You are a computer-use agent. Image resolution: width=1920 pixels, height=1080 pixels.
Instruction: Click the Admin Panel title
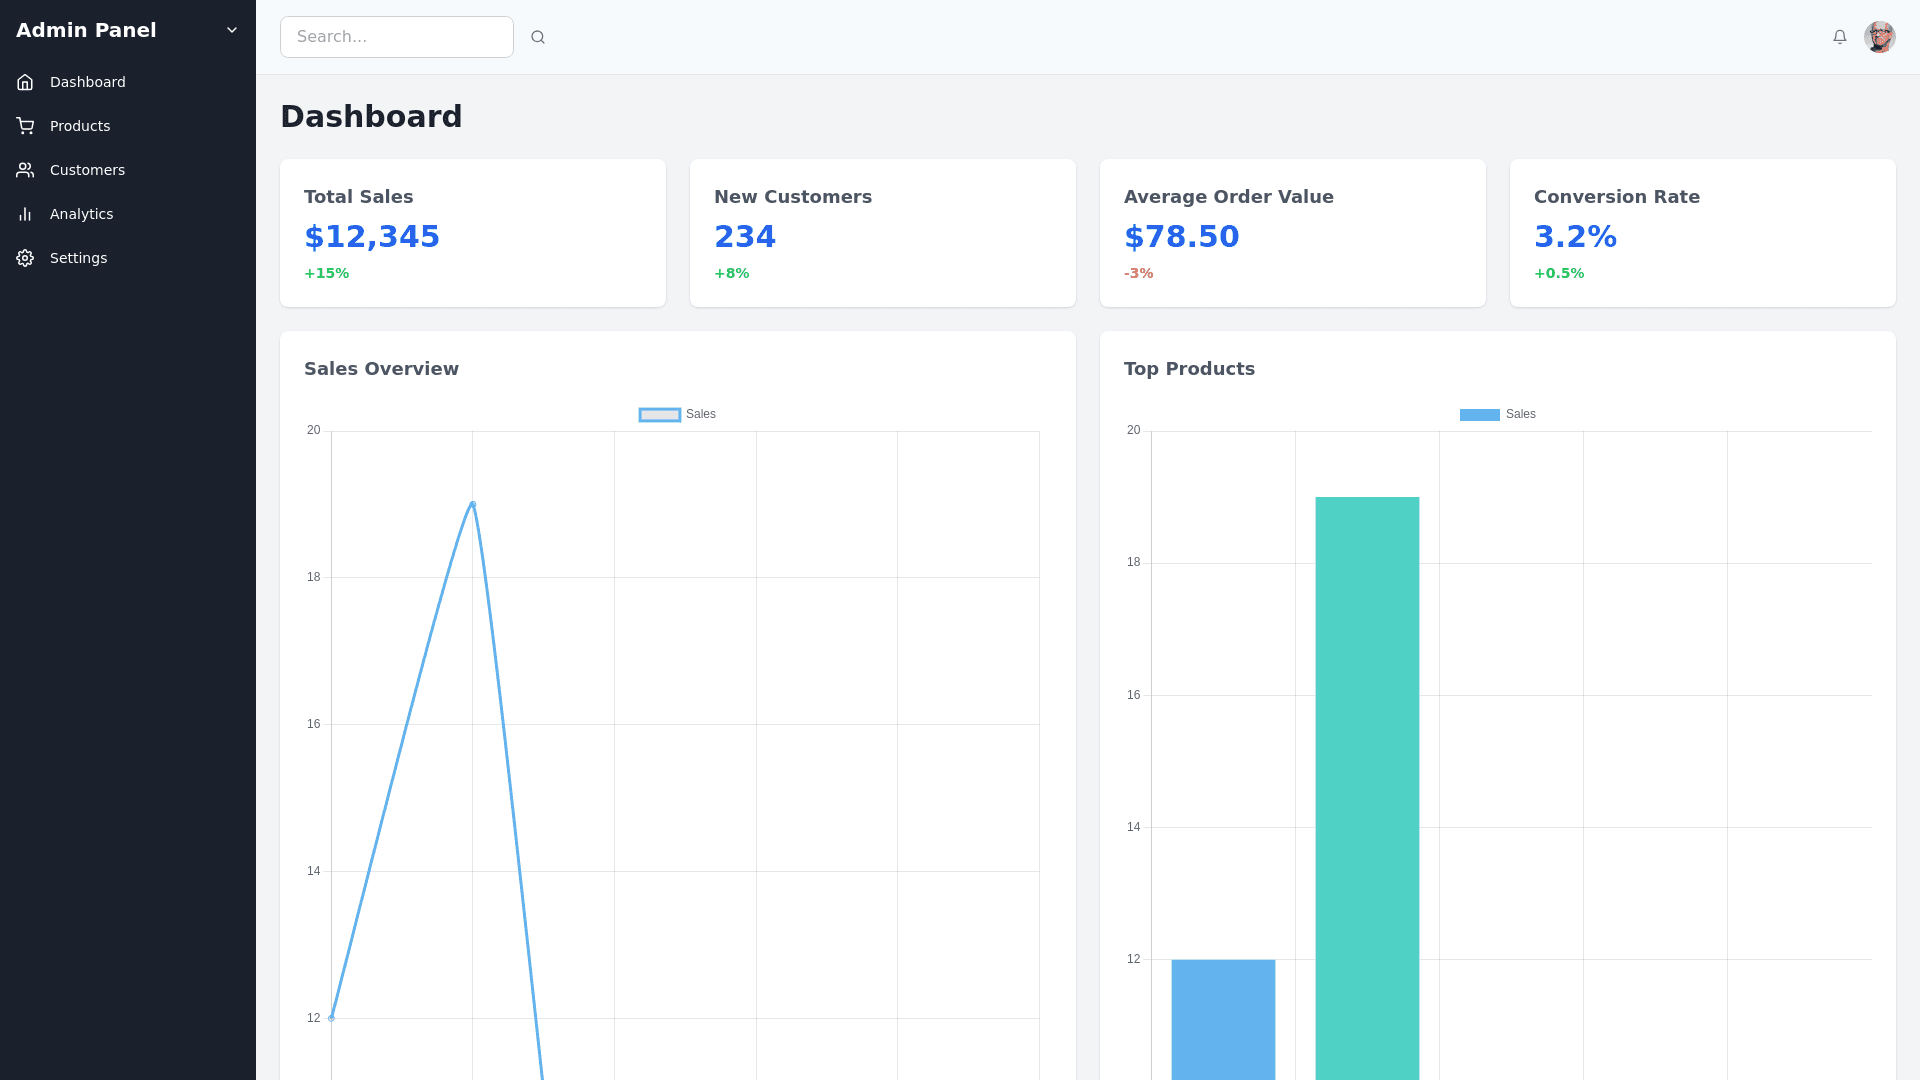[x=86, y=30]
